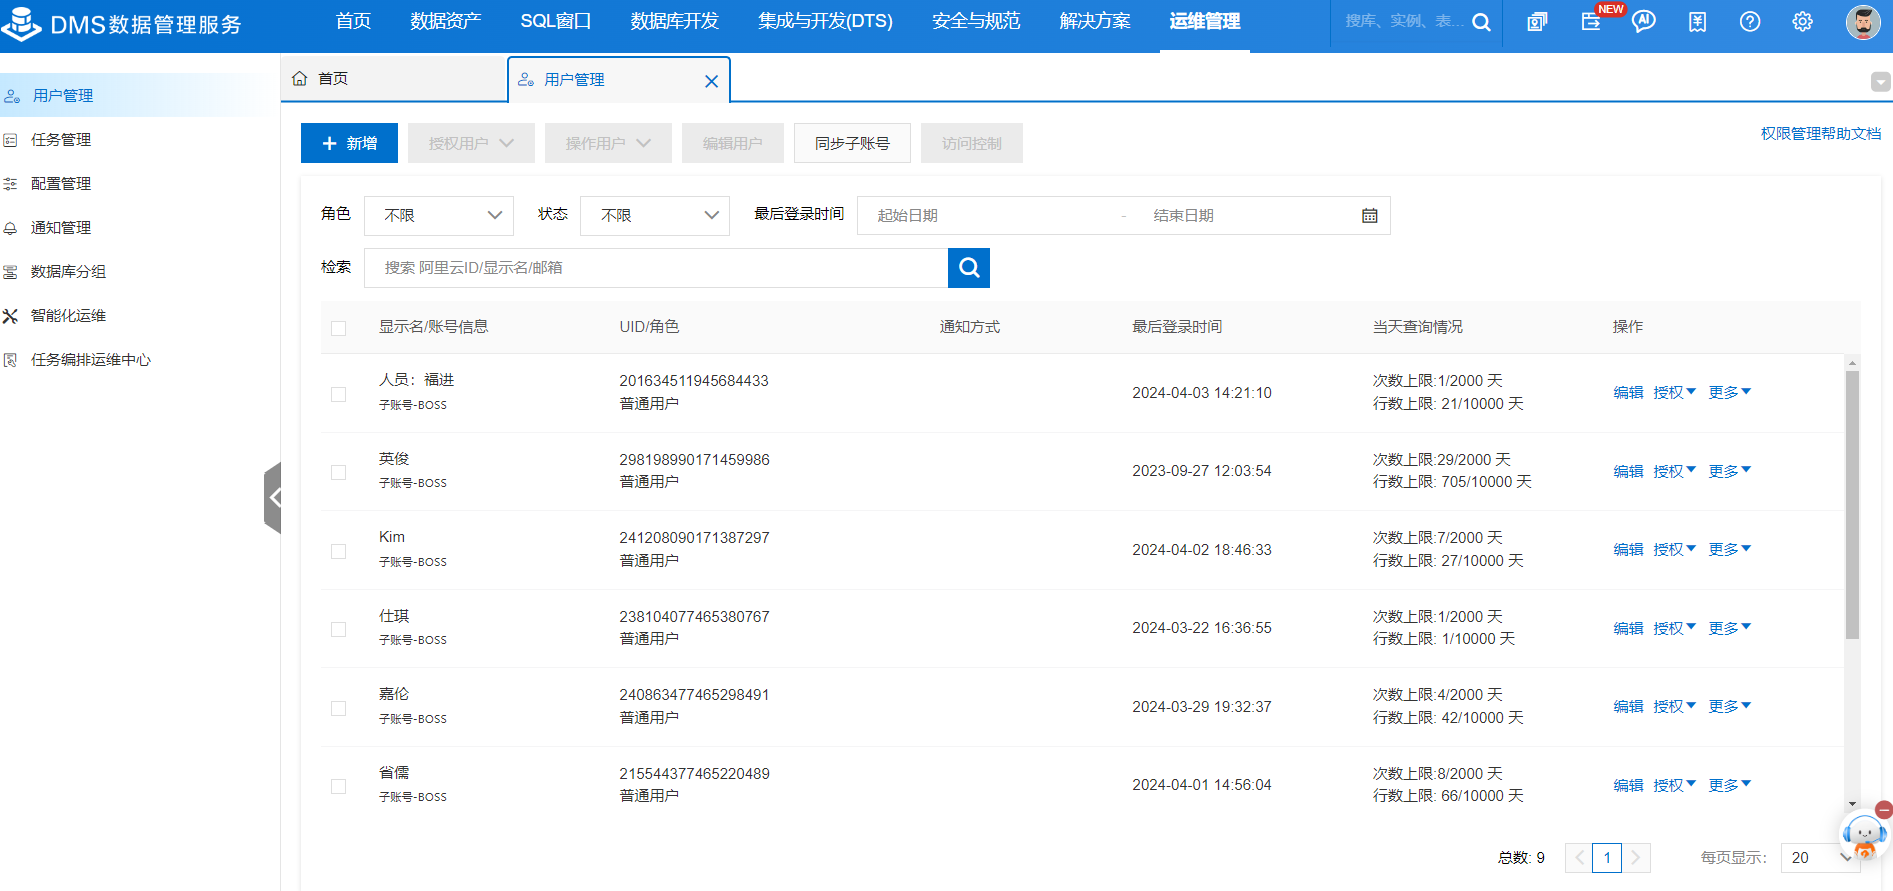Open the 安全与规范 menu
This screenshot has height=891, width=1893.
[x=976, y=21]
